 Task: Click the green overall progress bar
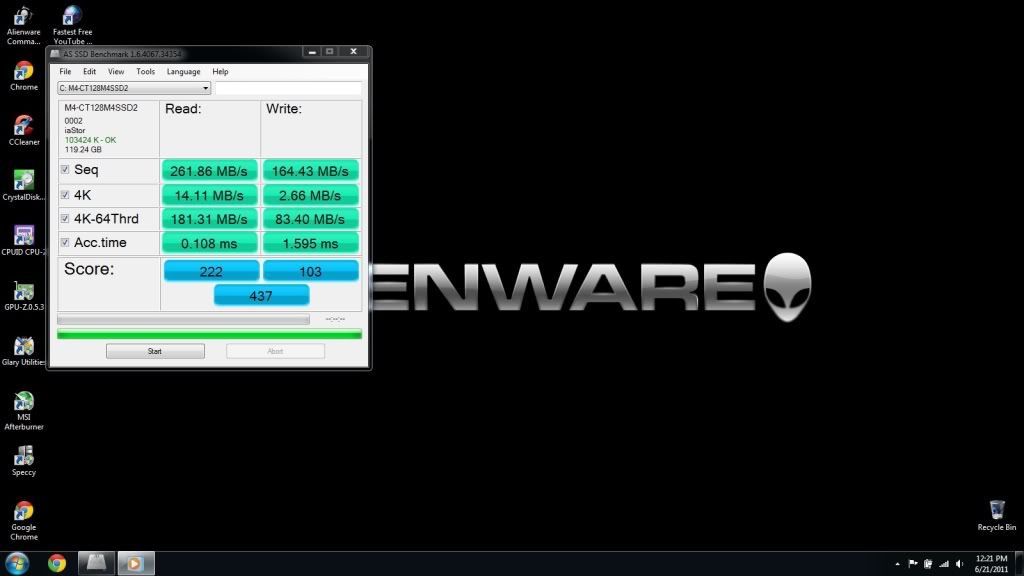tap(209, 334)
